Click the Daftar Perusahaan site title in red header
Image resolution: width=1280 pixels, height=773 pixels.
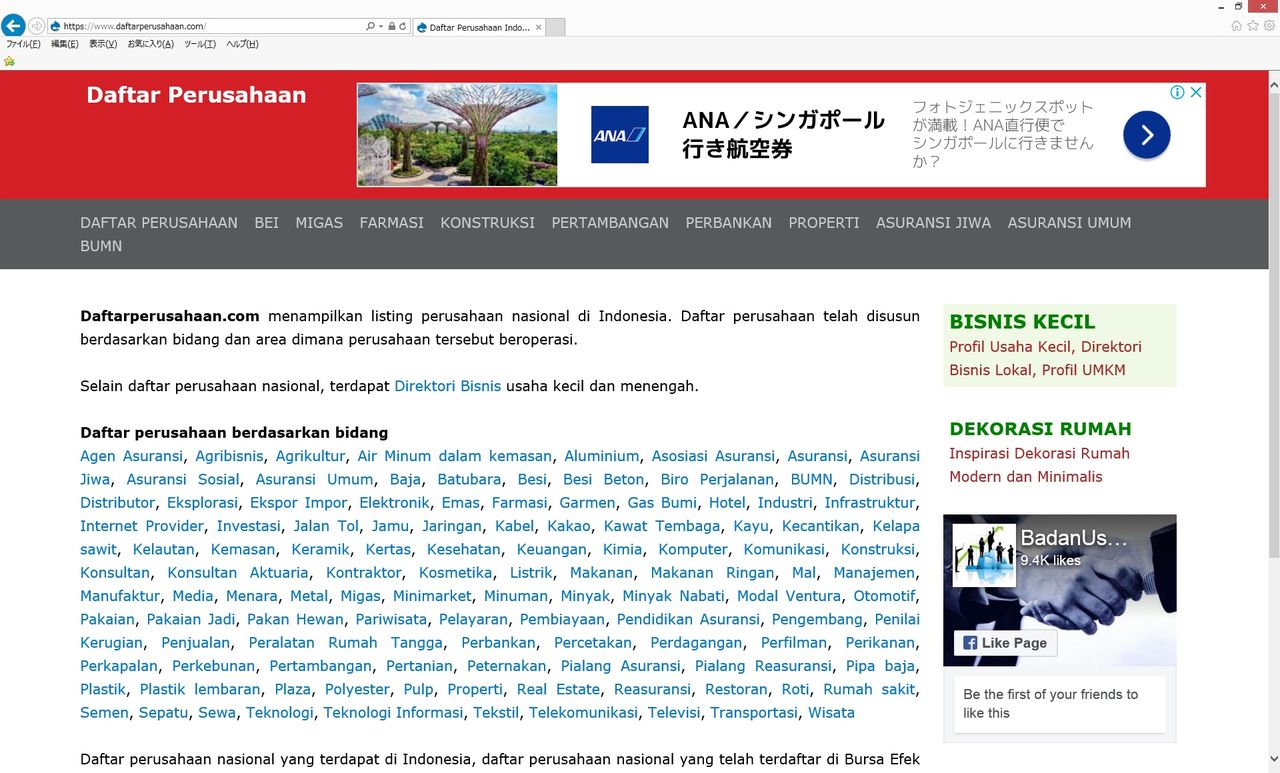tap(196, 95)
